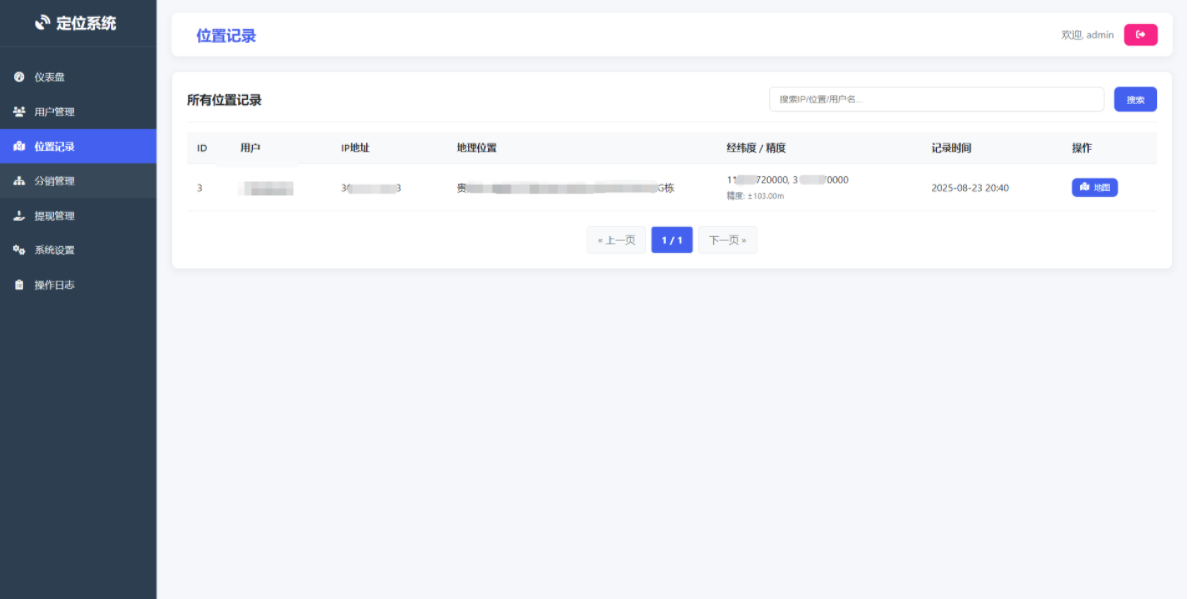Click the 记录时间 column header
This screenshot has height=599, width=1195.
(951, 148)
